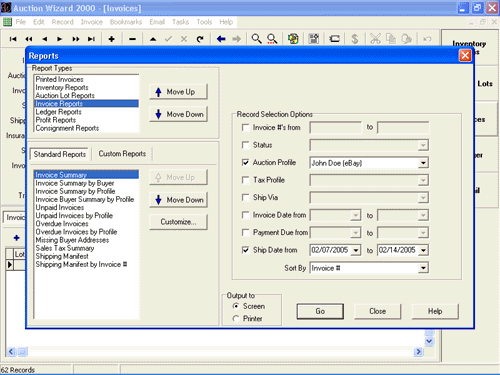Click the Help button in Reports
The height and width of the screenshot is (375, 500).
pos(435,311)
